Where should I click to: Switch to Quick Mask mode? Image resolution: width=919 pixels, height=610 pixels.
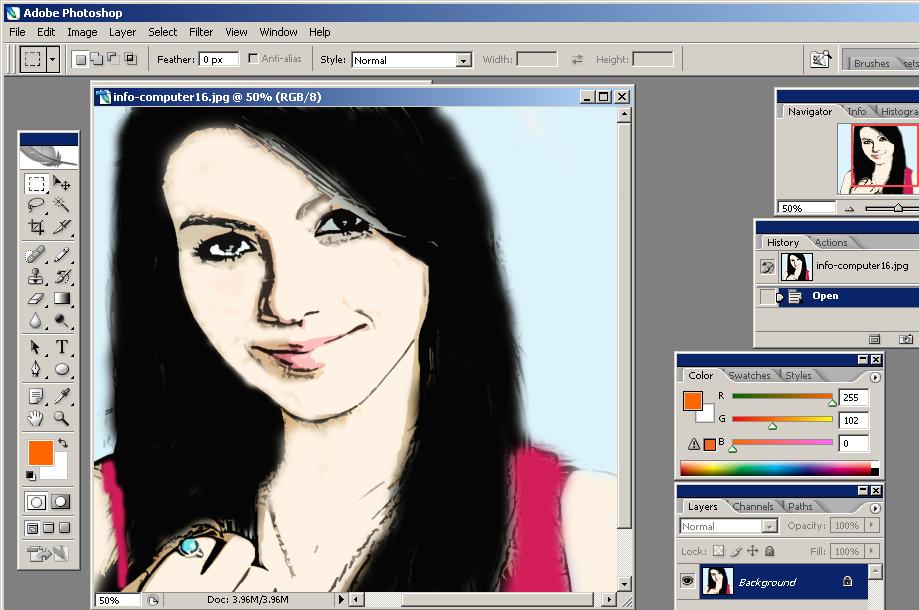(x=62, y=501)
